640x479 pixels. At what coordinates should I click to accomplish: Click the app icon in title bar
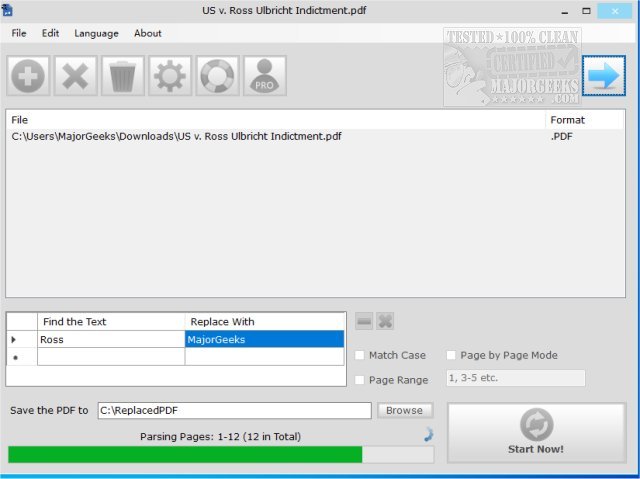(7, 9)
